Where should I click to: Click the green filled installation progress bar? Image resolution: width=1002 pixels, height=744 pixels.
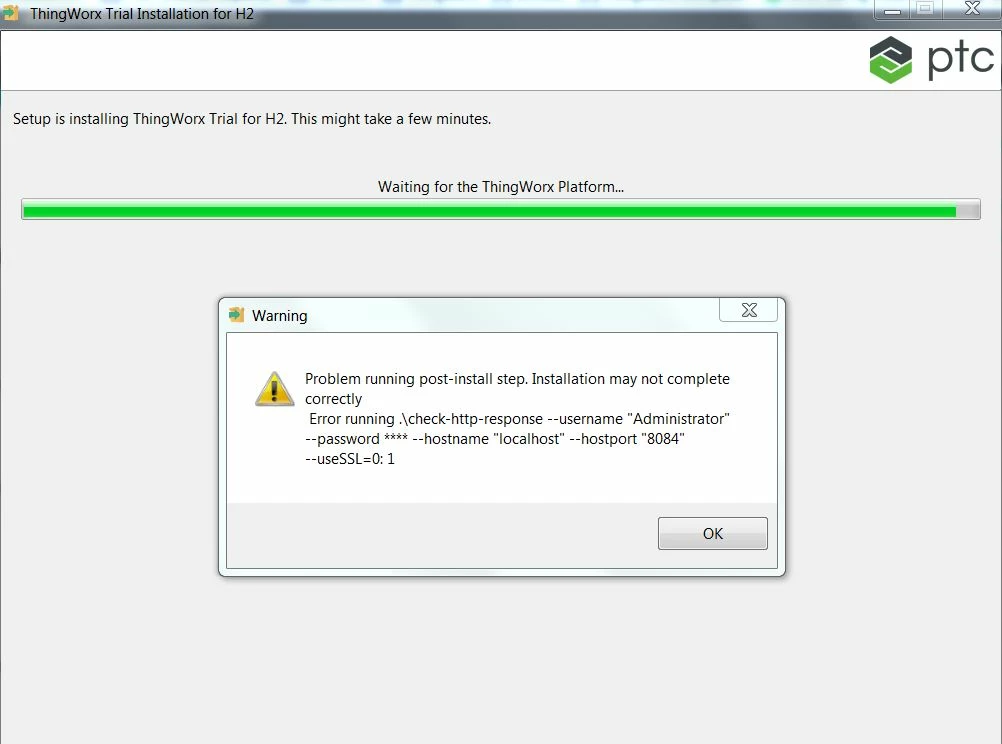[x=489, y=210]
